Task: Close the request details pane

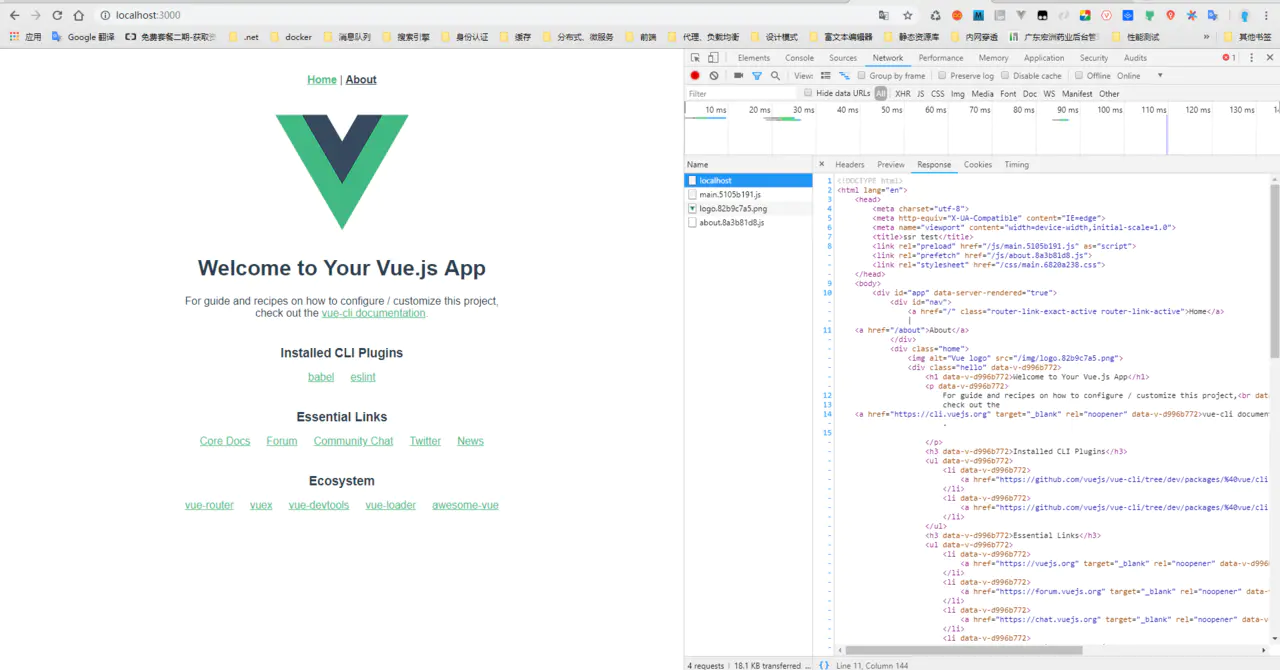Action: (x=822, y=164)
